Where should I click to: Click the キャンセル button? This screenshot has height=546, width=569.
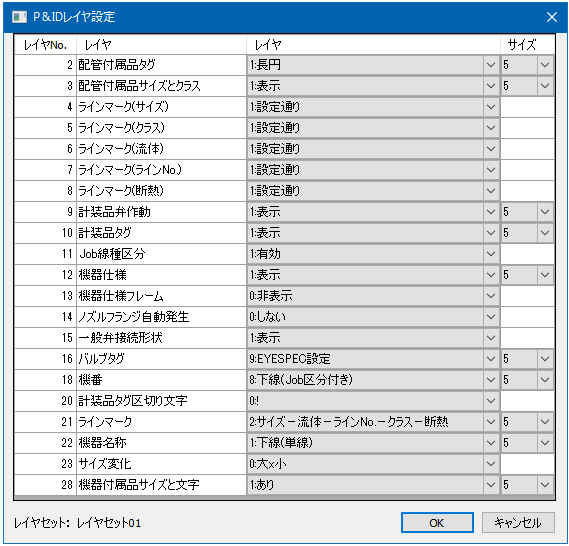518,523
